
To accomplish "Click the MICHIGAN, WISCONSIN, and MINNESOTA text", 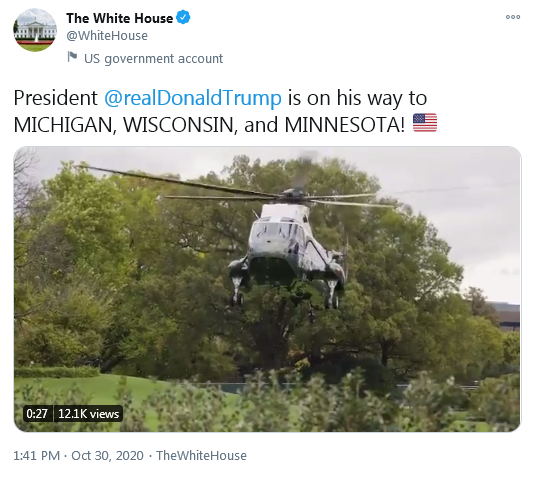I will 209,125.
